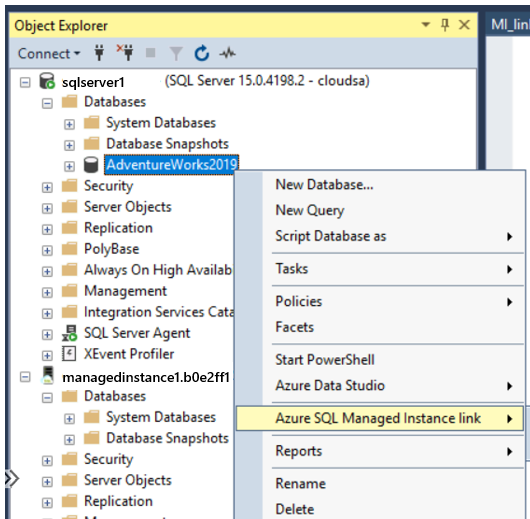The width and height of the screenshot is (530, 519).
Task: Select the AdventureWorks2019 database label
Action: tap(172, 165)
